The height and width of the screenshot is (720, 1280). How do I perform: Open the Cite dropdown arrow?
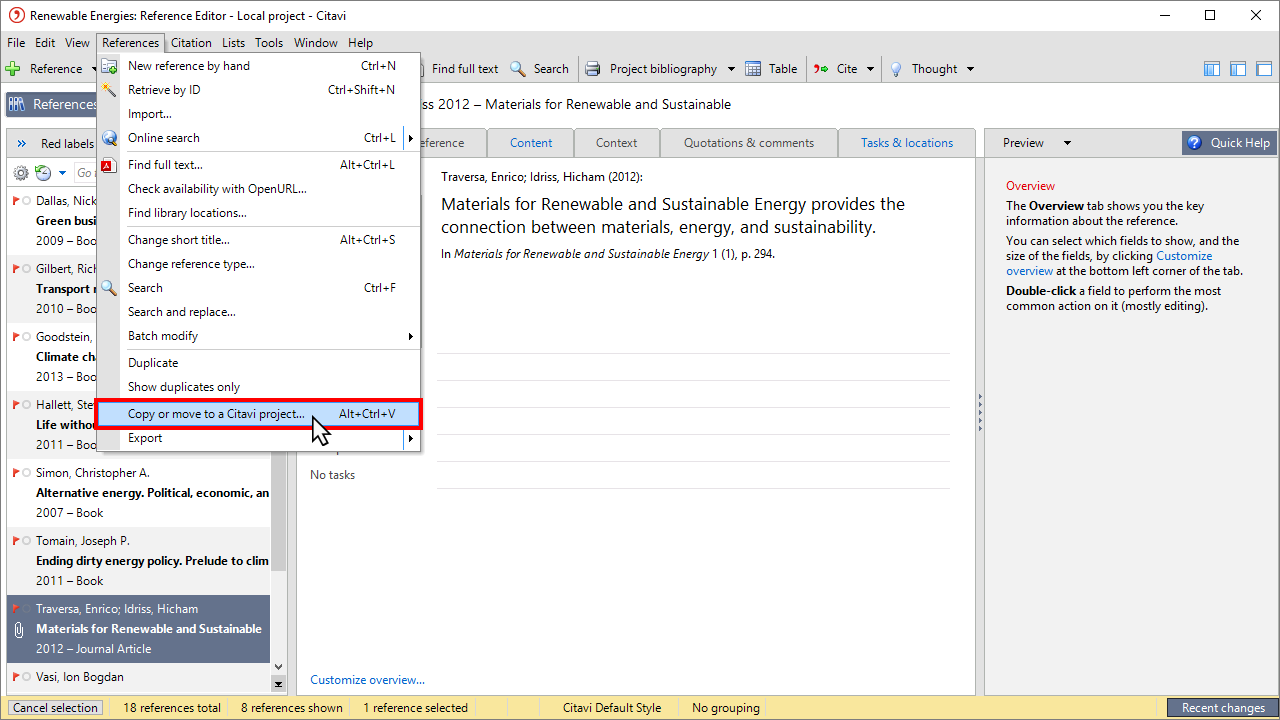pos(871,69)
